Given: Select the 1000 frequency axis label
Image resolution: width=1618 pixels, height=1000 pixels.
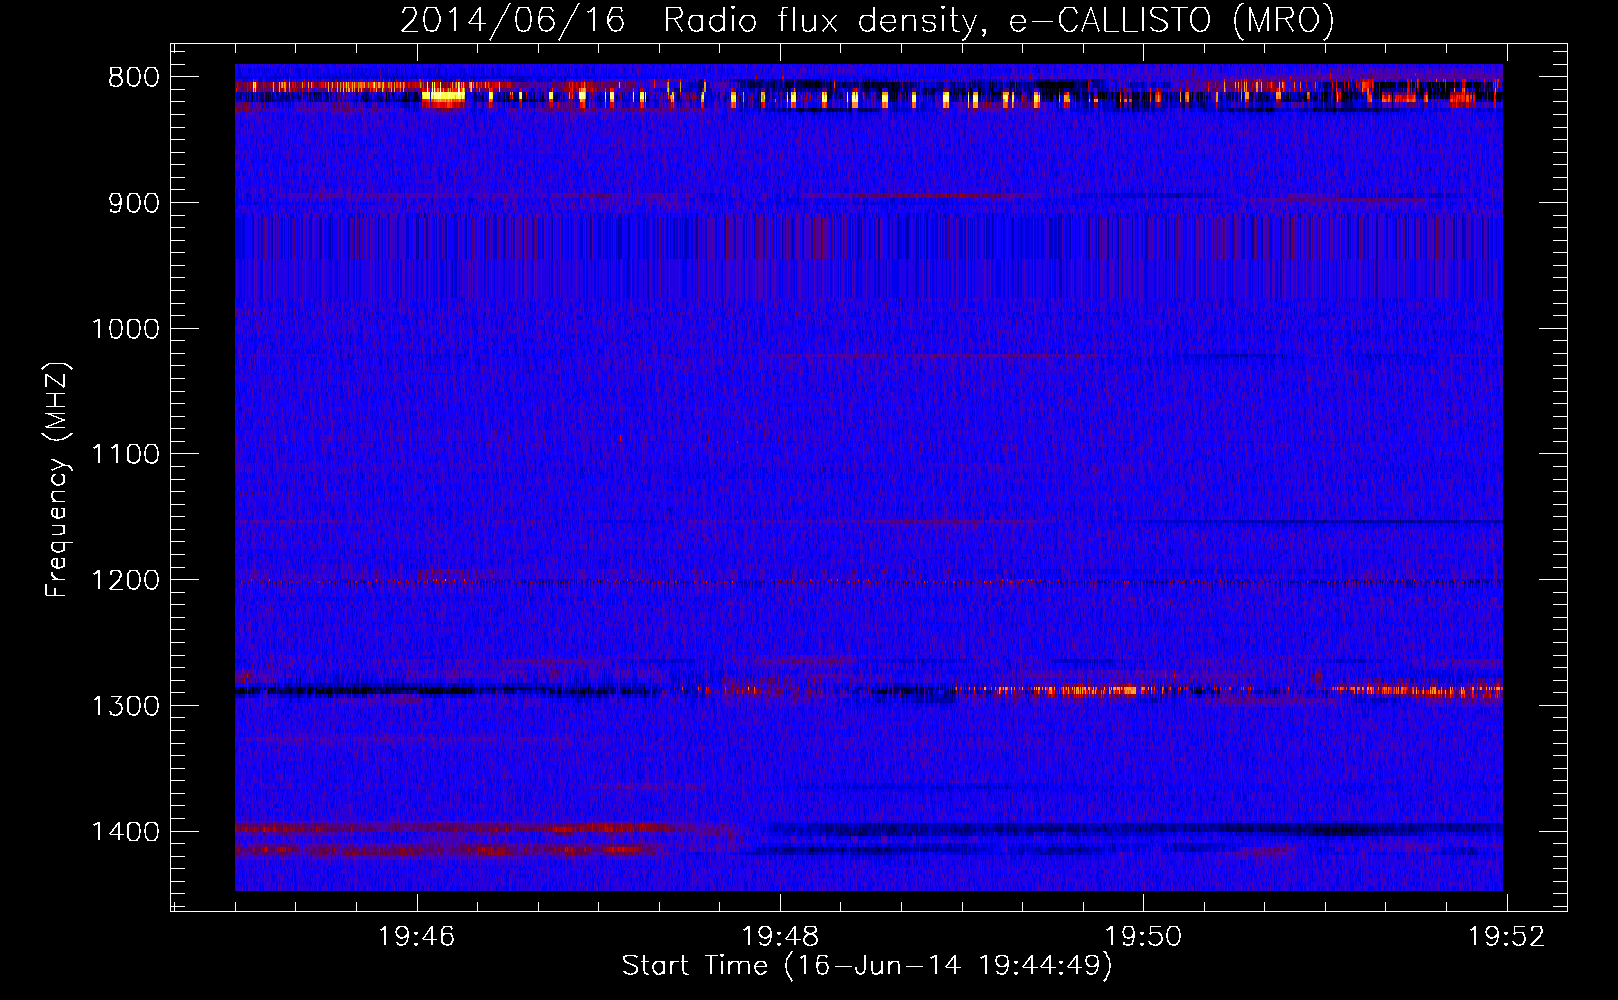Looking at the screenshot, I should (x=125, y=329).
